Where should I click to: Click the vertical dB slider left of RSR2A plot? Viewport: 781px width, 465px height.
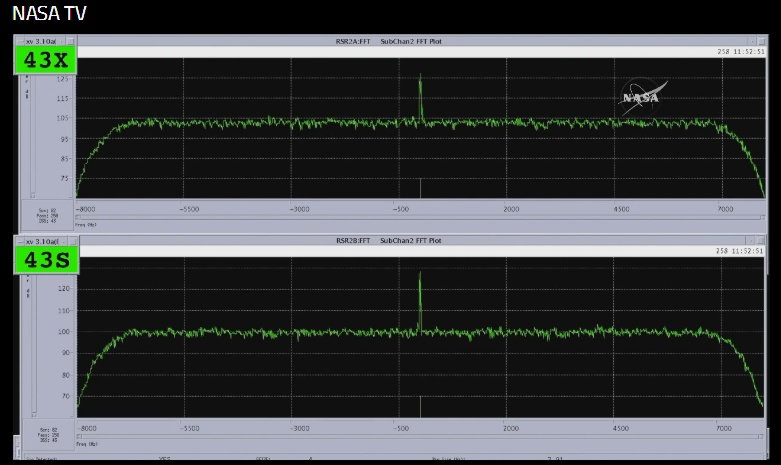(x=33, y=135)
